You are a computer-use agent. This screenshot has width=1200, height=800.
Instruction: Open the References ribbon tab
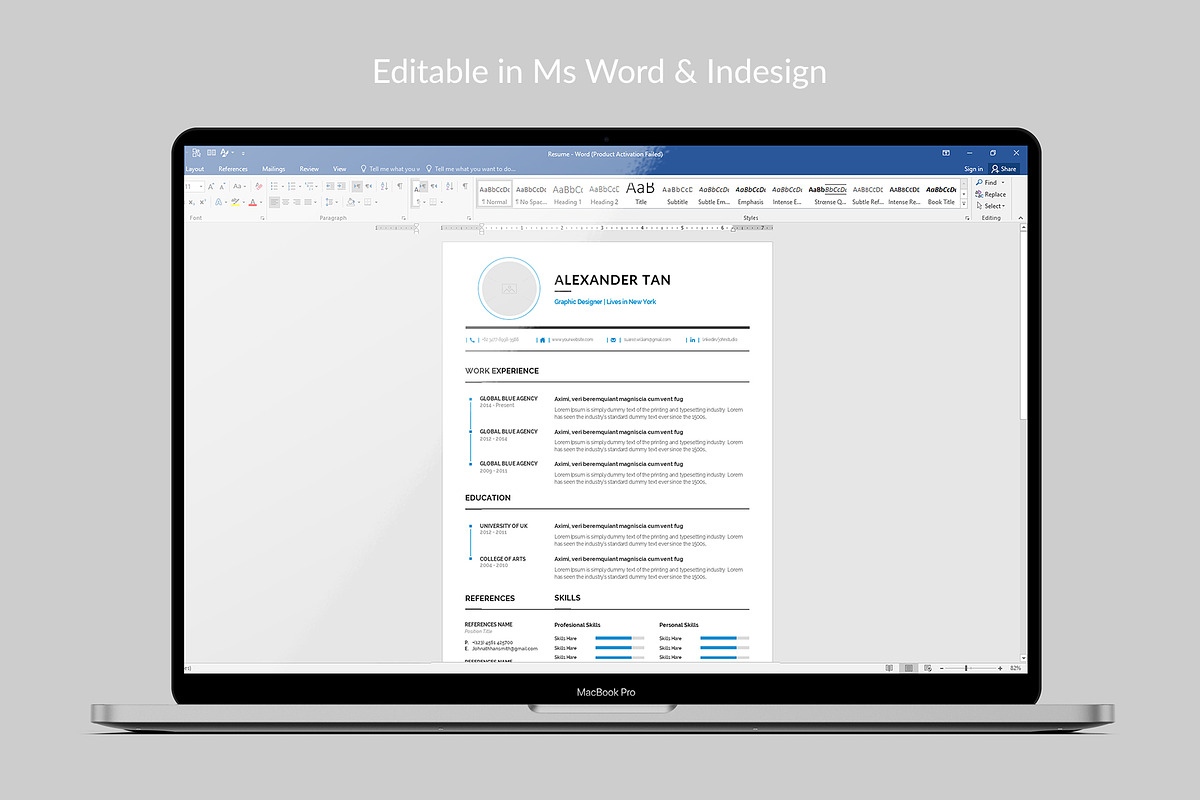[233, 169]
